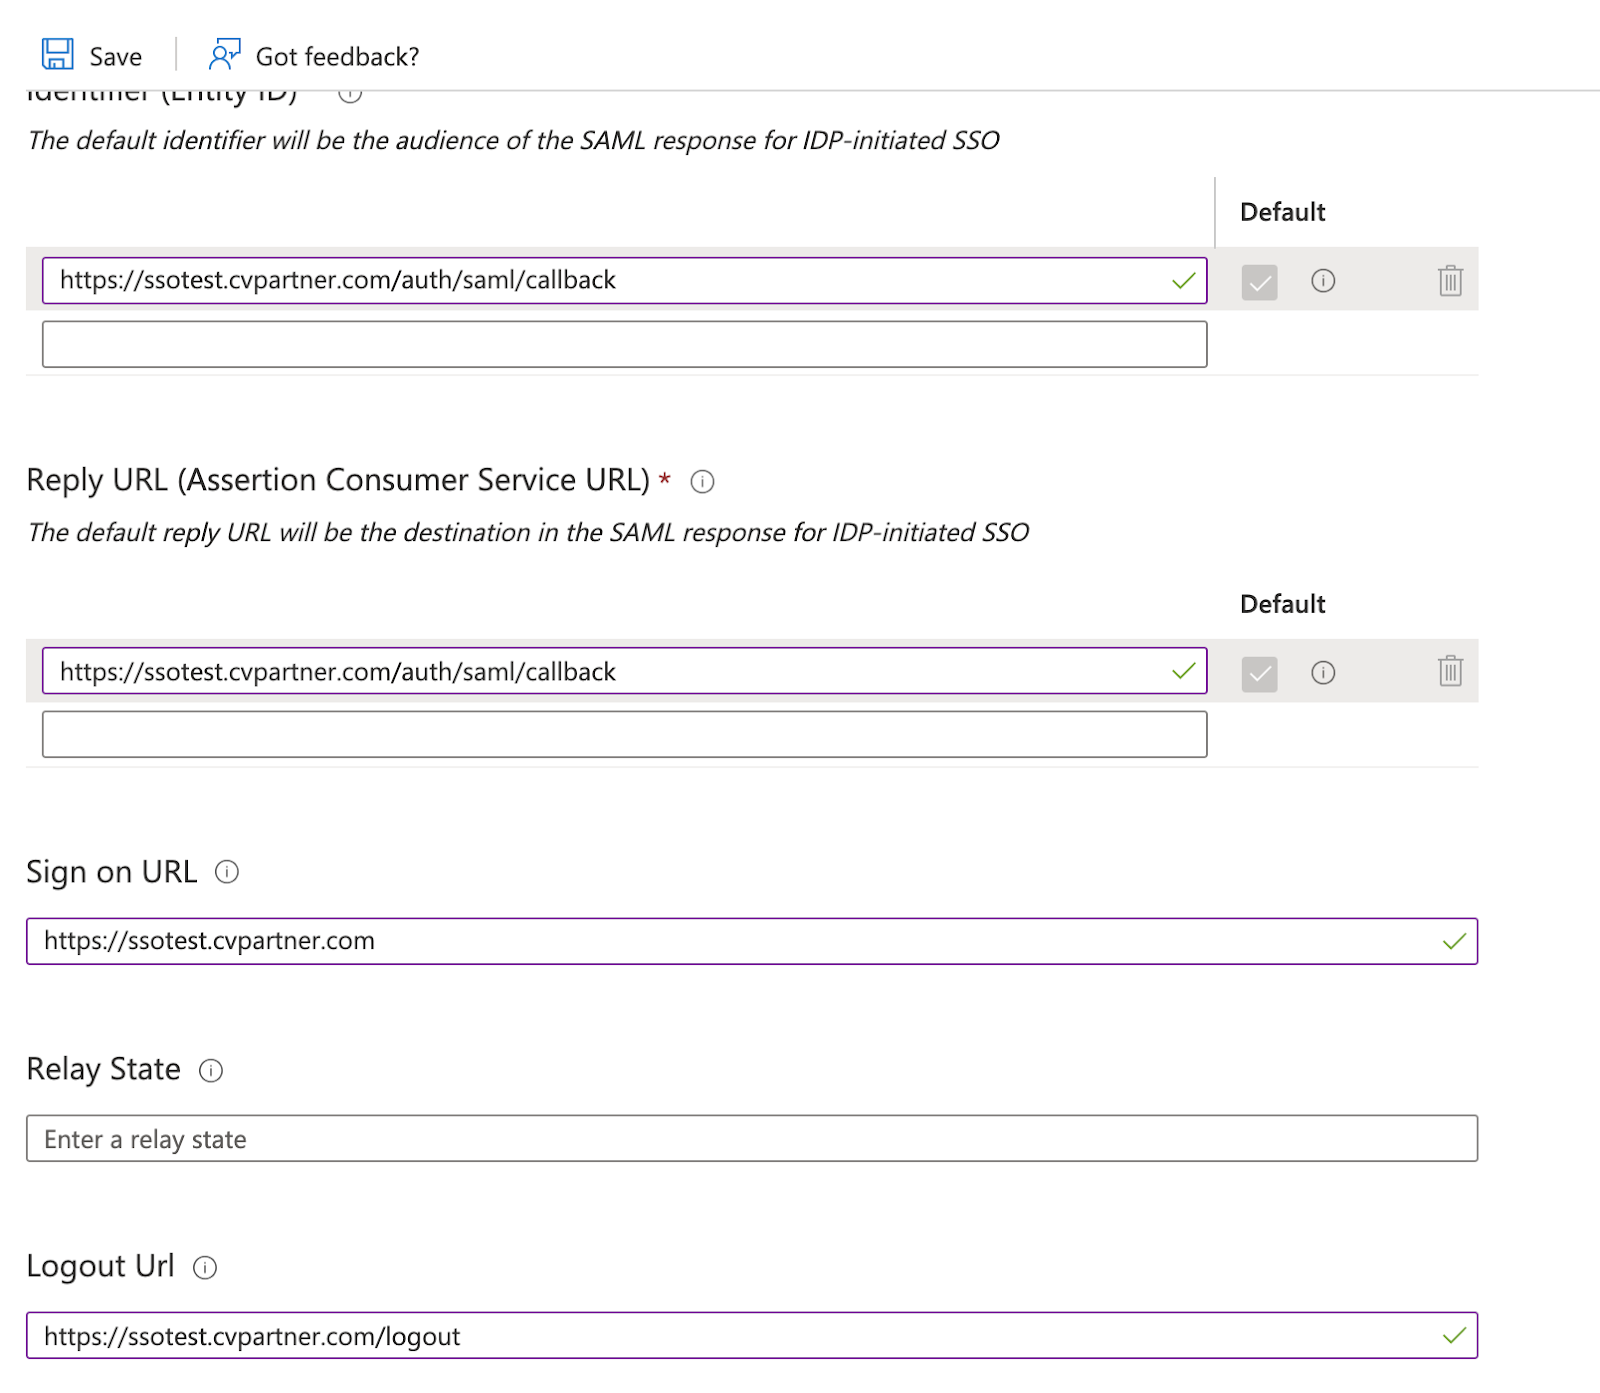Click the Got feedback person icon
Screen dimensions: 1600x1393
224,55
